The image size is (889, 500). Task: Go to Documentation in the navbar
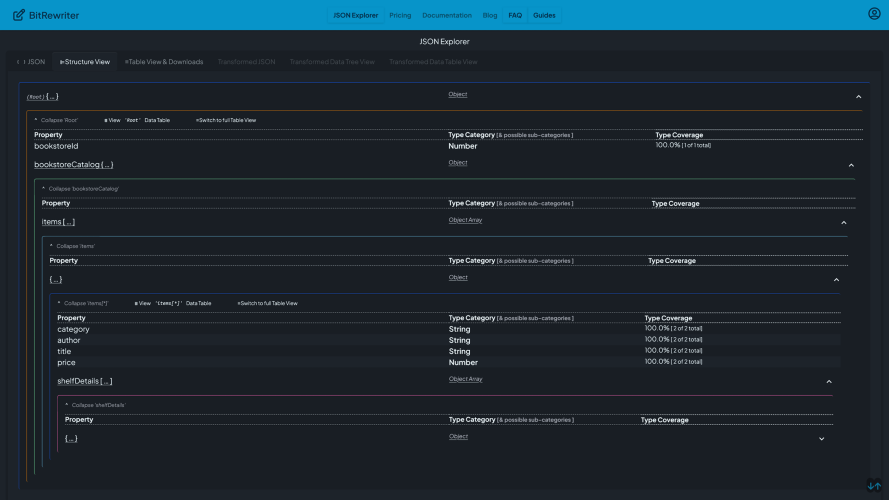click(447, 15)
